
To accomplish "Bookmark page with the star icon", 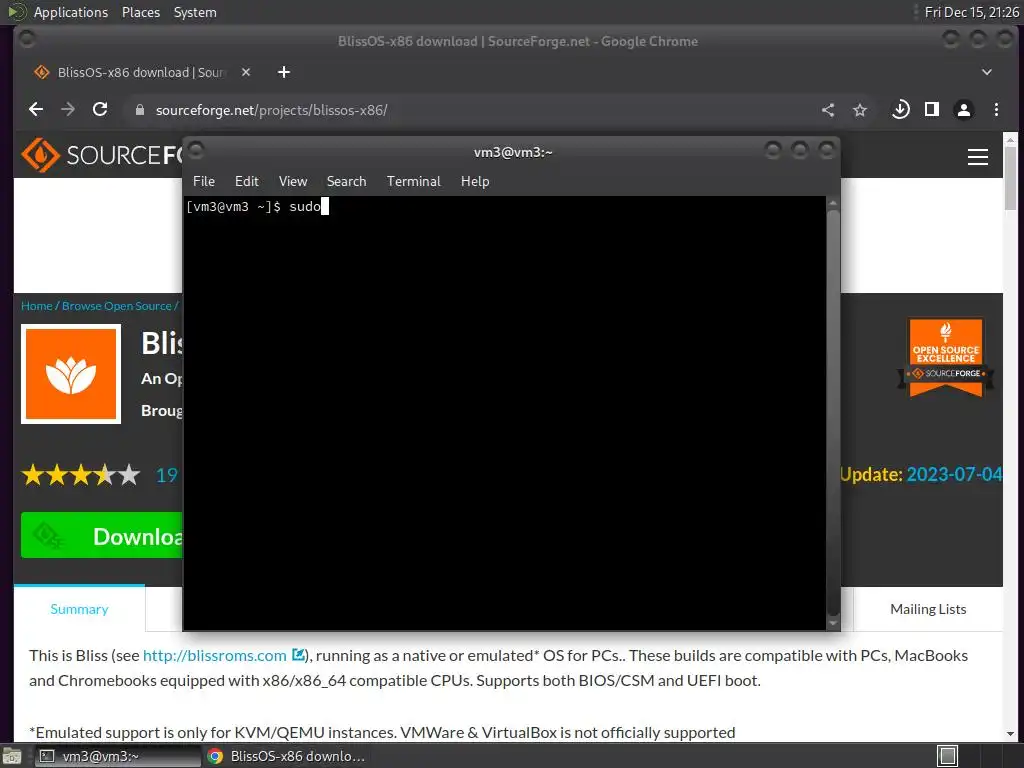I will 860,110.
